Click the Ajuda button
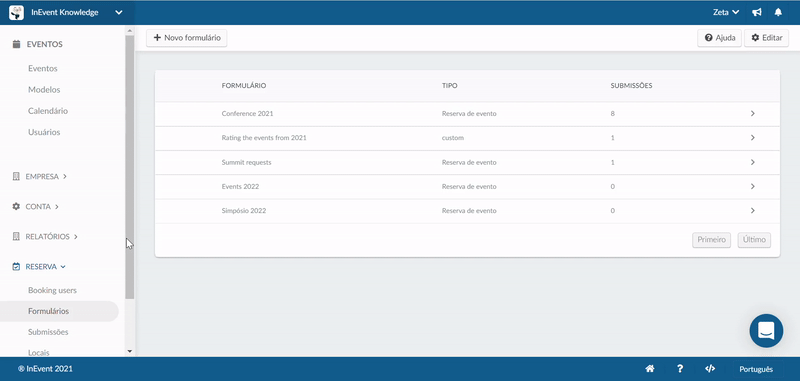Viewport: 800px width, 381px height. (719, 38)
